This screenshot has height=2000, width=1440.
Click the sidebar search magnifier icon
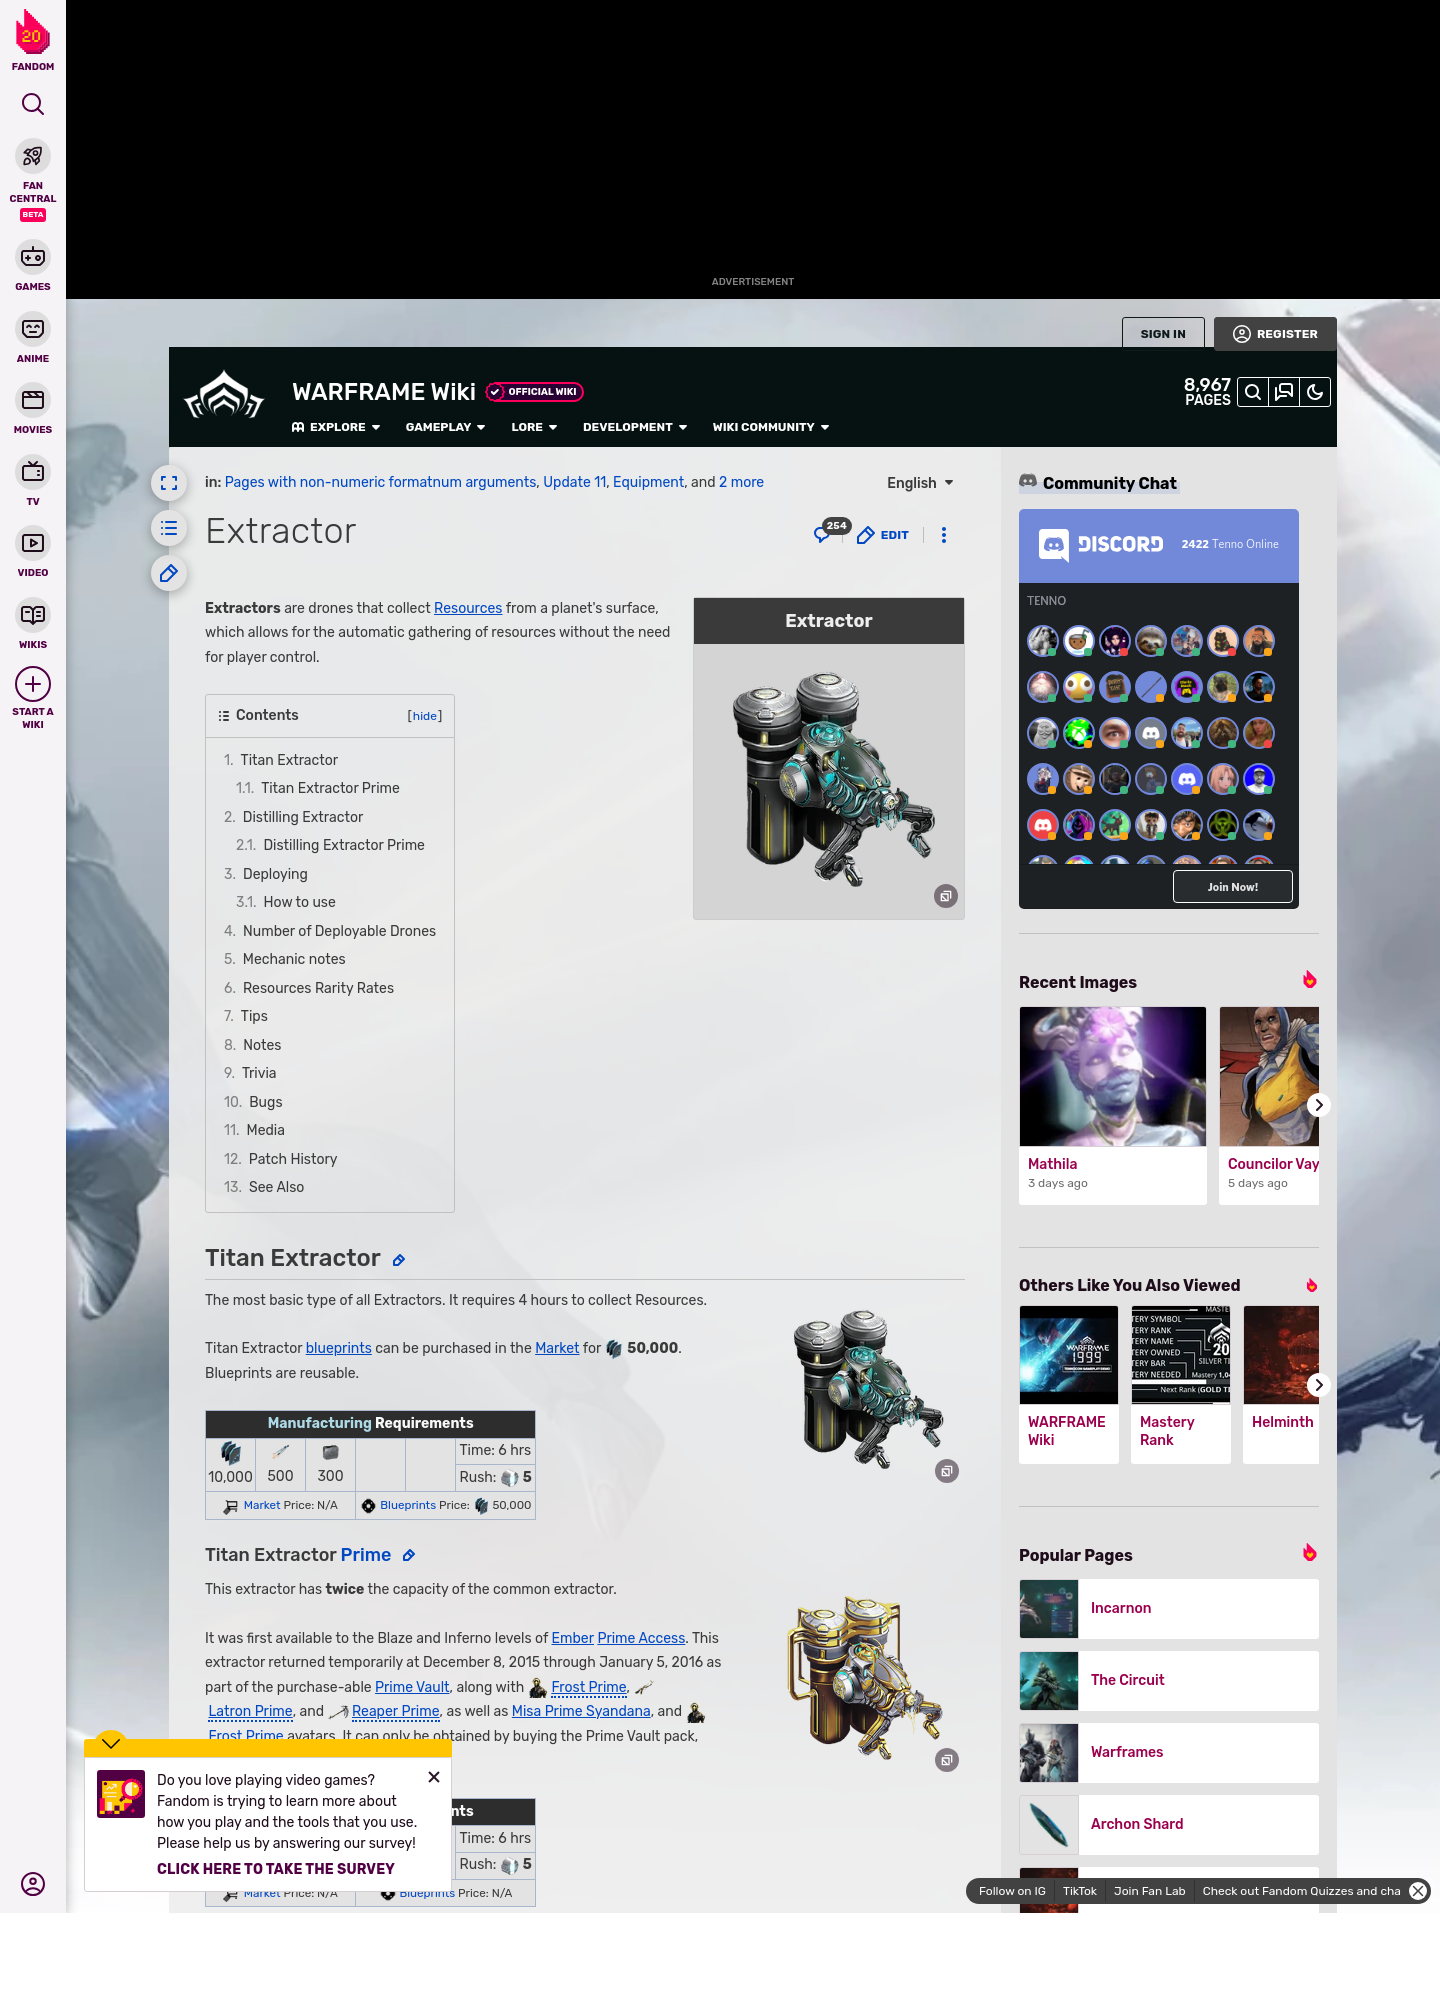(x=33, y=104)
